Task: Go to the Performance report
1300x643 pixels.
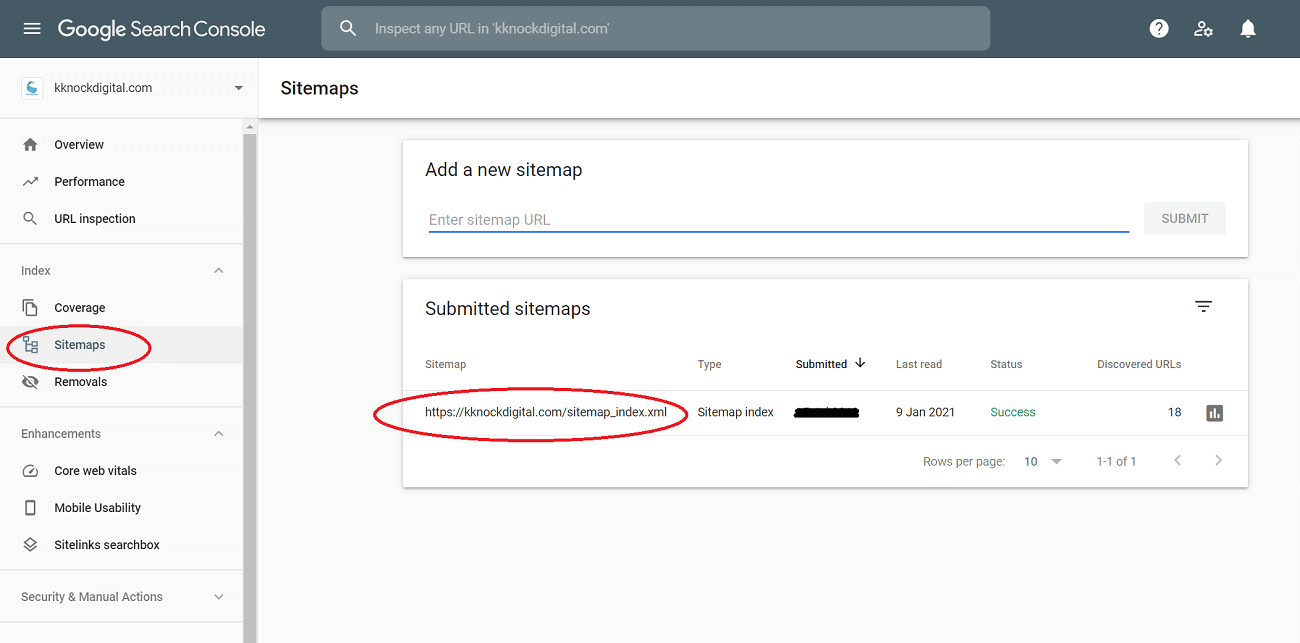Action: tap(89, 181)
